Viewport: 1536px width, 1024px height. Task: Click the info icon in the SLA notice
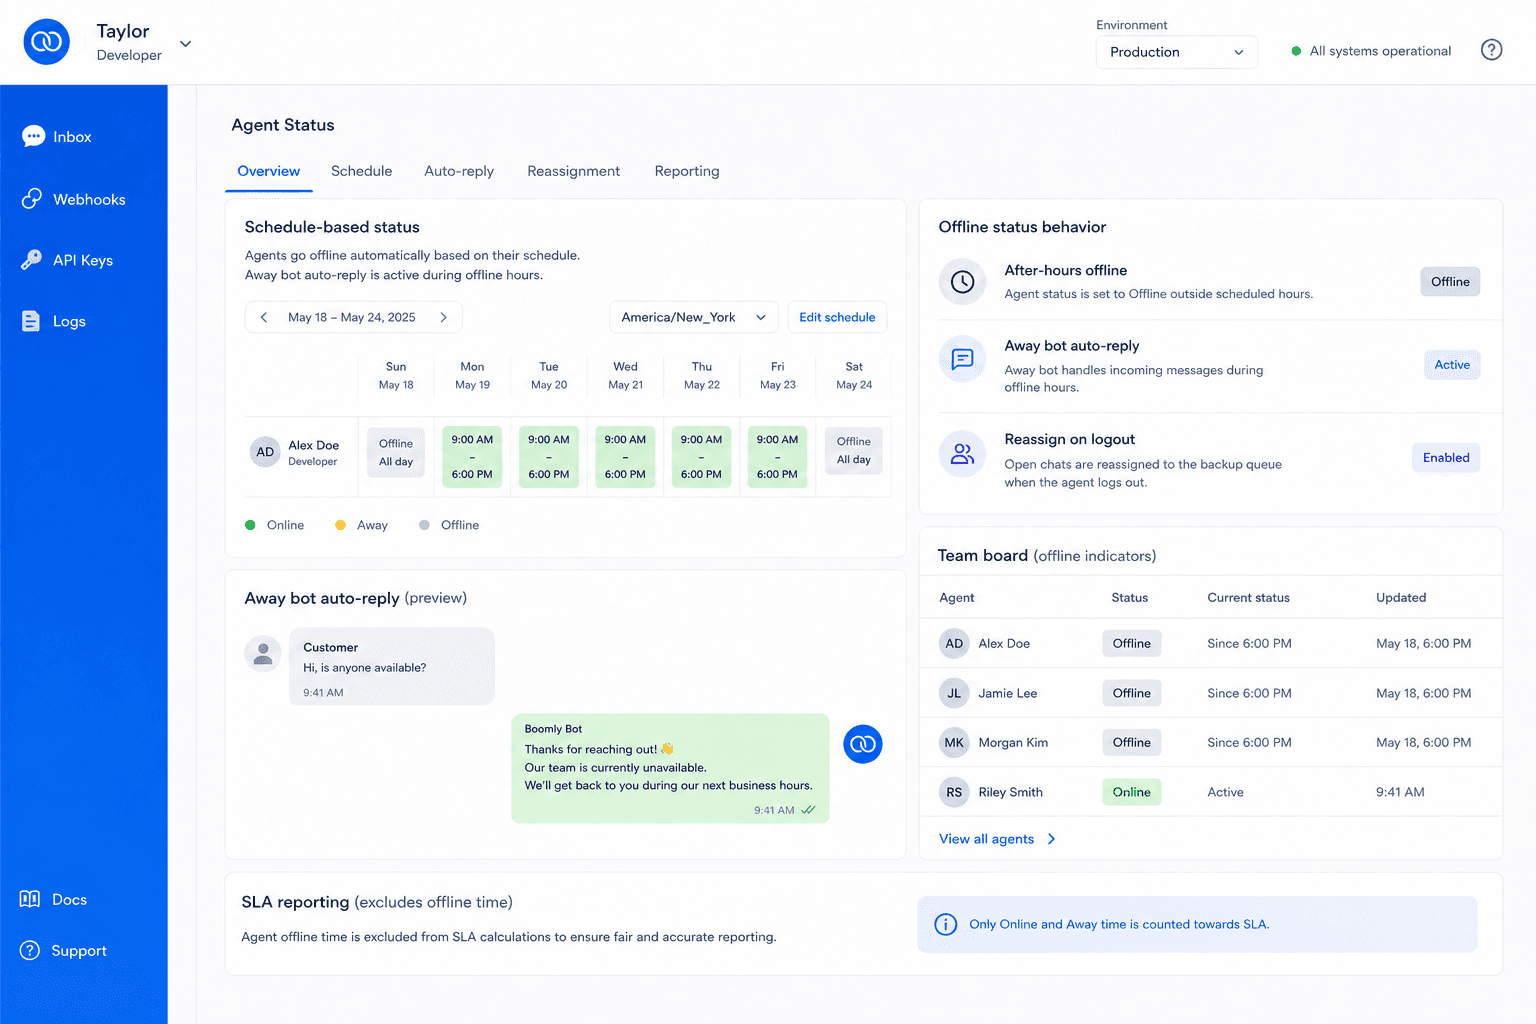[945, 924]
